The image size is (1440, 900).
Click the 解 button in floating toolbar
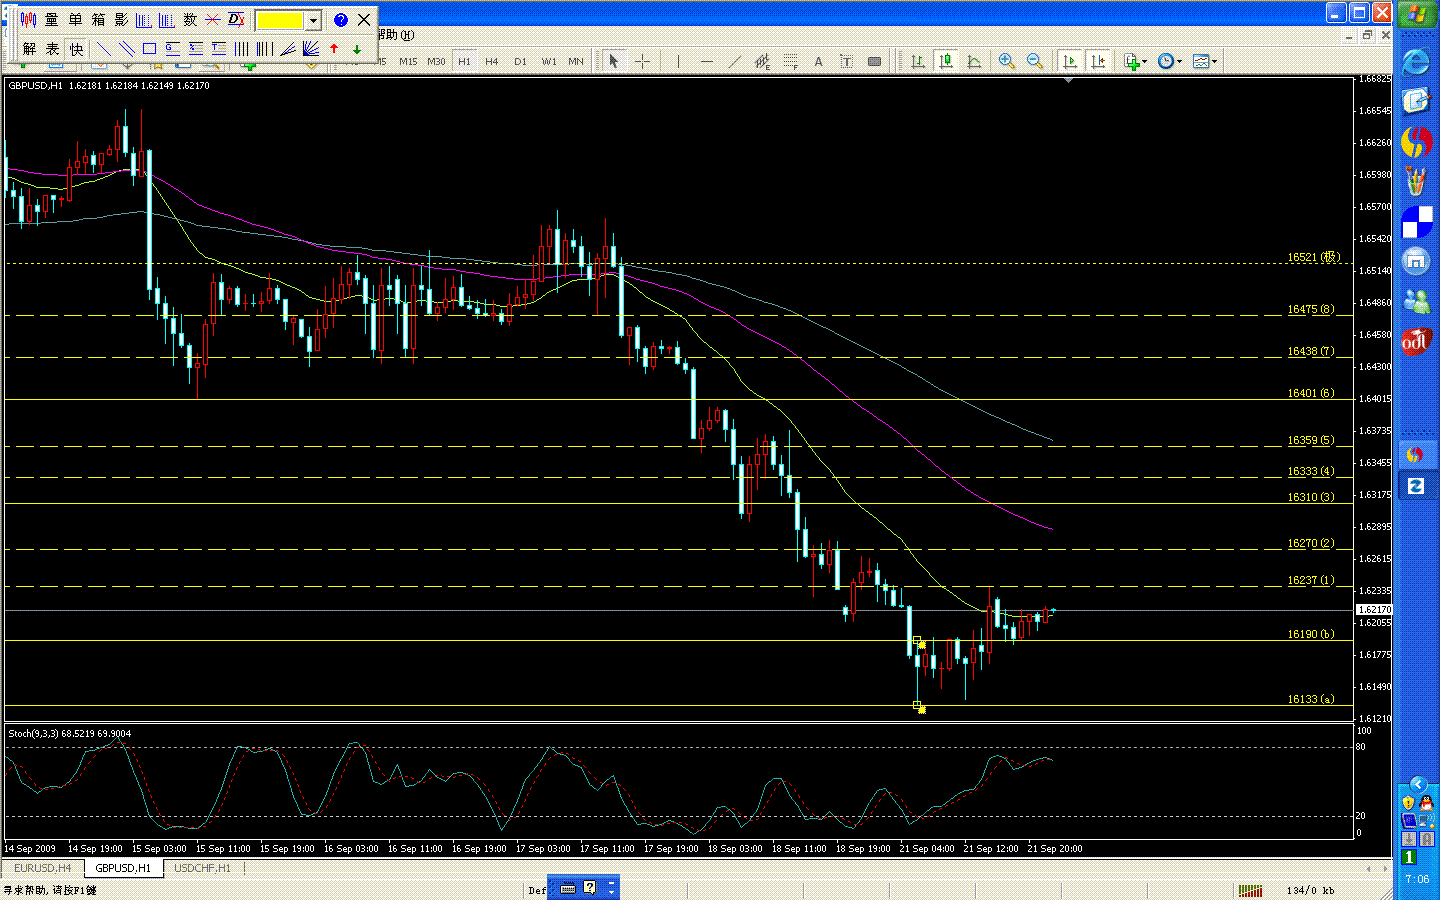coord(29,48)
